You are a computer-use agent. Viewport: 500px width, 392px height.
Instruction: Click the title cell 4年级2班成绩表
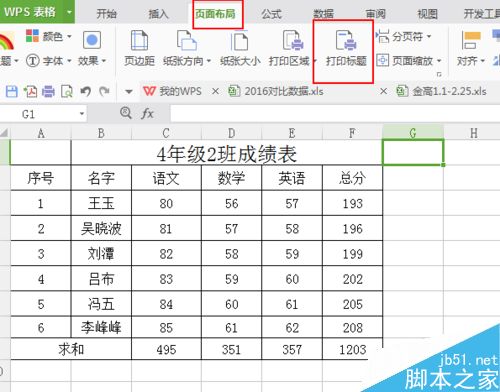[227, 153]
